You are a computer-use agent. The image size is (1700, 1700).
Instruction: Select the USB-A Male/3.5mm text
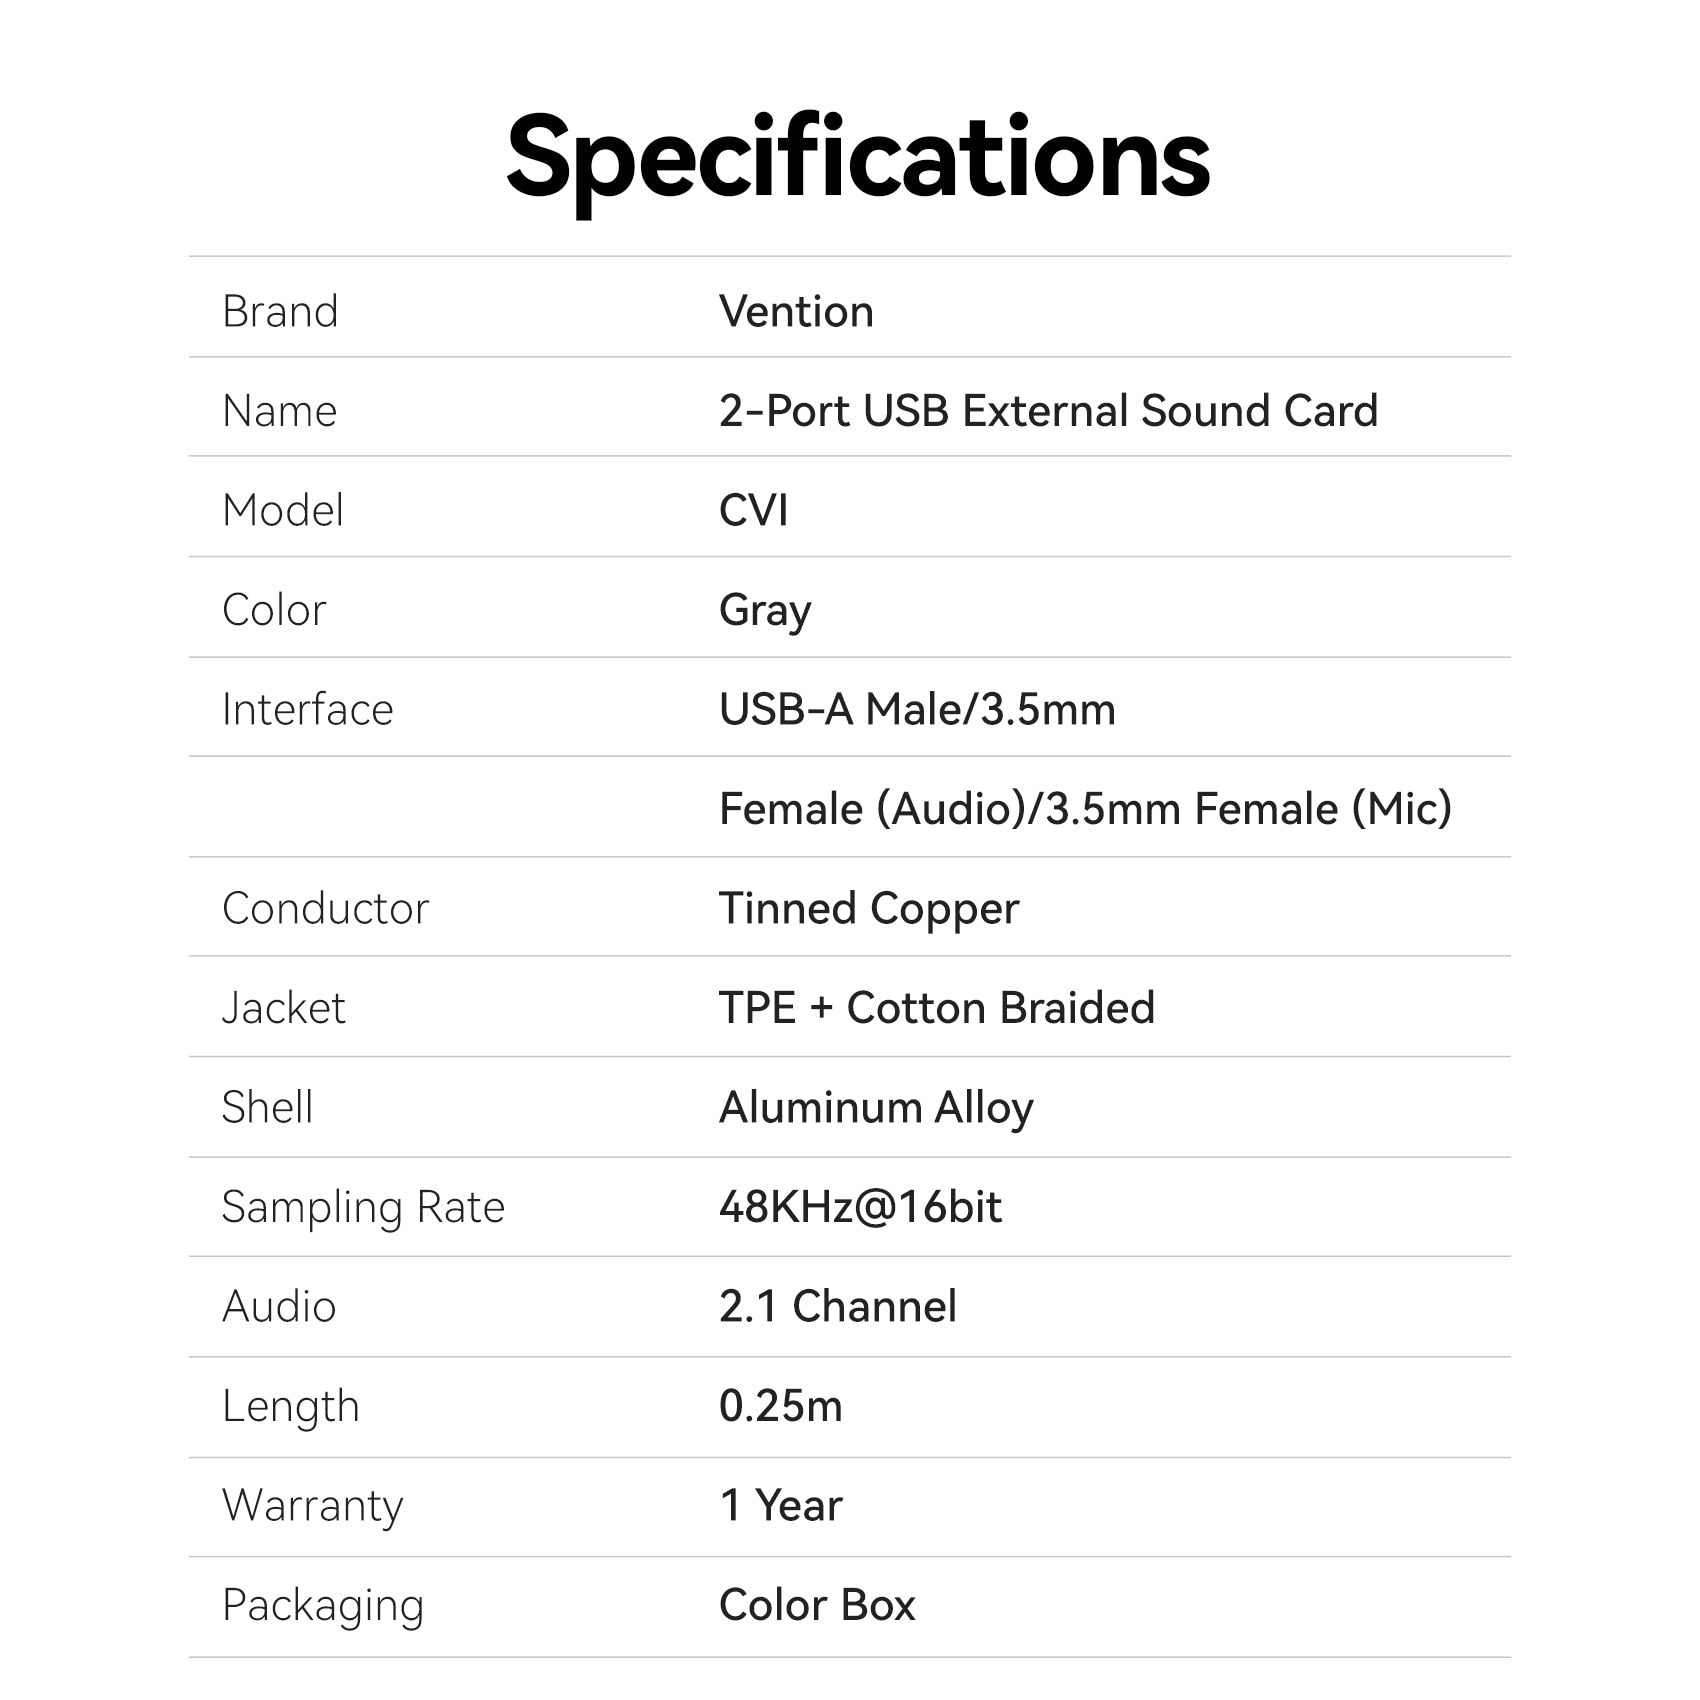[x=917, y=709]
